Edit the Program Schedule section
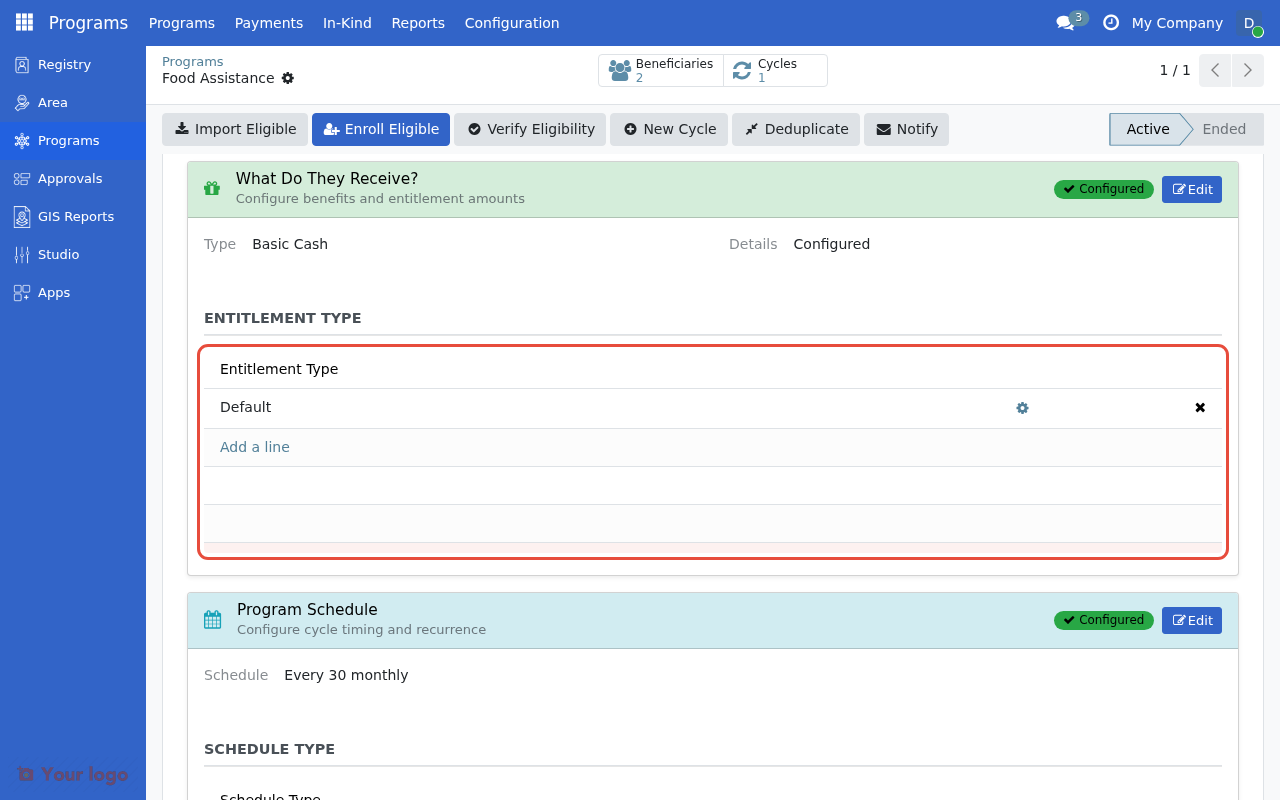 pyautogui.click(x=1192, y=620)
